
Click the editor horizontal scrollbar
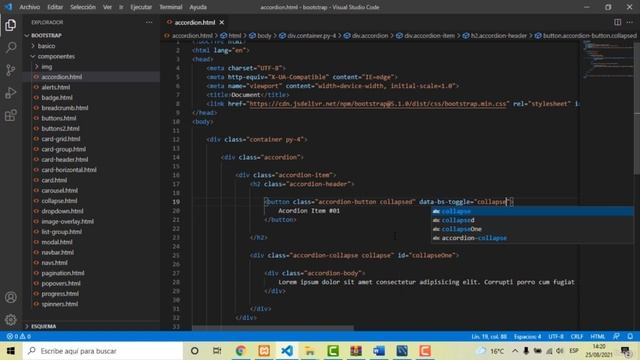tap(273, 327)
